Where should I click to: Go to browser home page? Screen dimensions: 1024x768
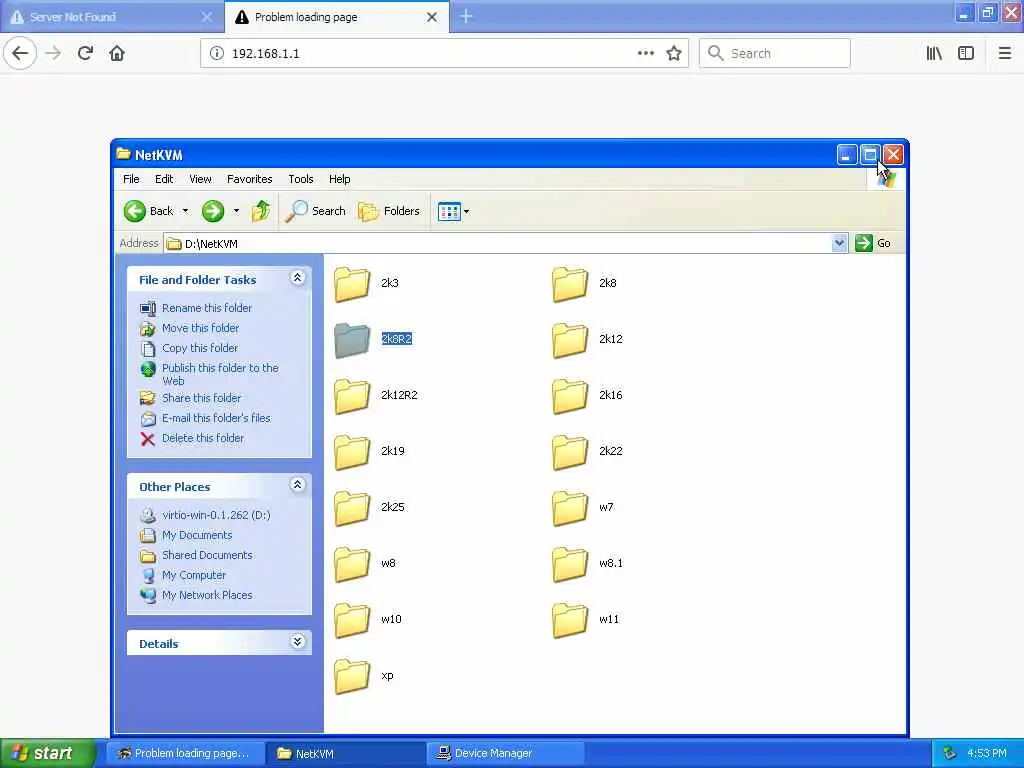(117, 53)
